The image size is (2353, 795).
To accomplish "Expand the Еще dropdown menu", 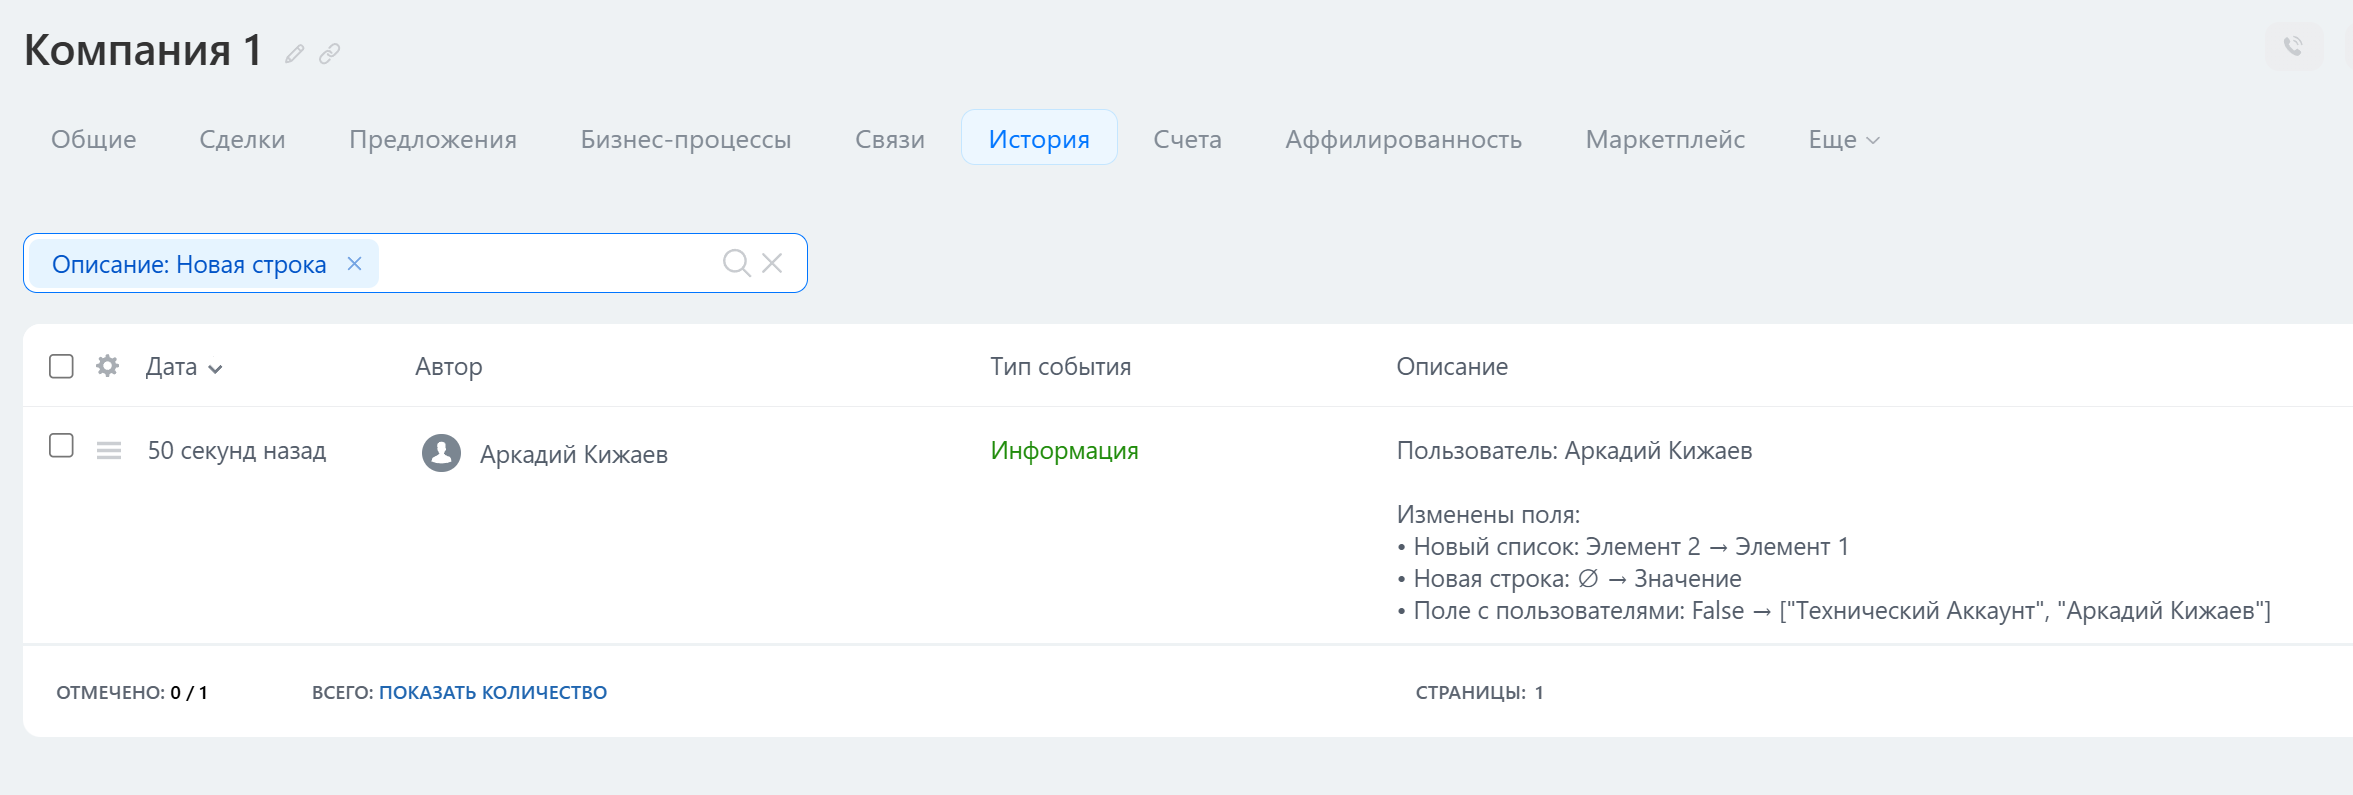I will 1843,140.
